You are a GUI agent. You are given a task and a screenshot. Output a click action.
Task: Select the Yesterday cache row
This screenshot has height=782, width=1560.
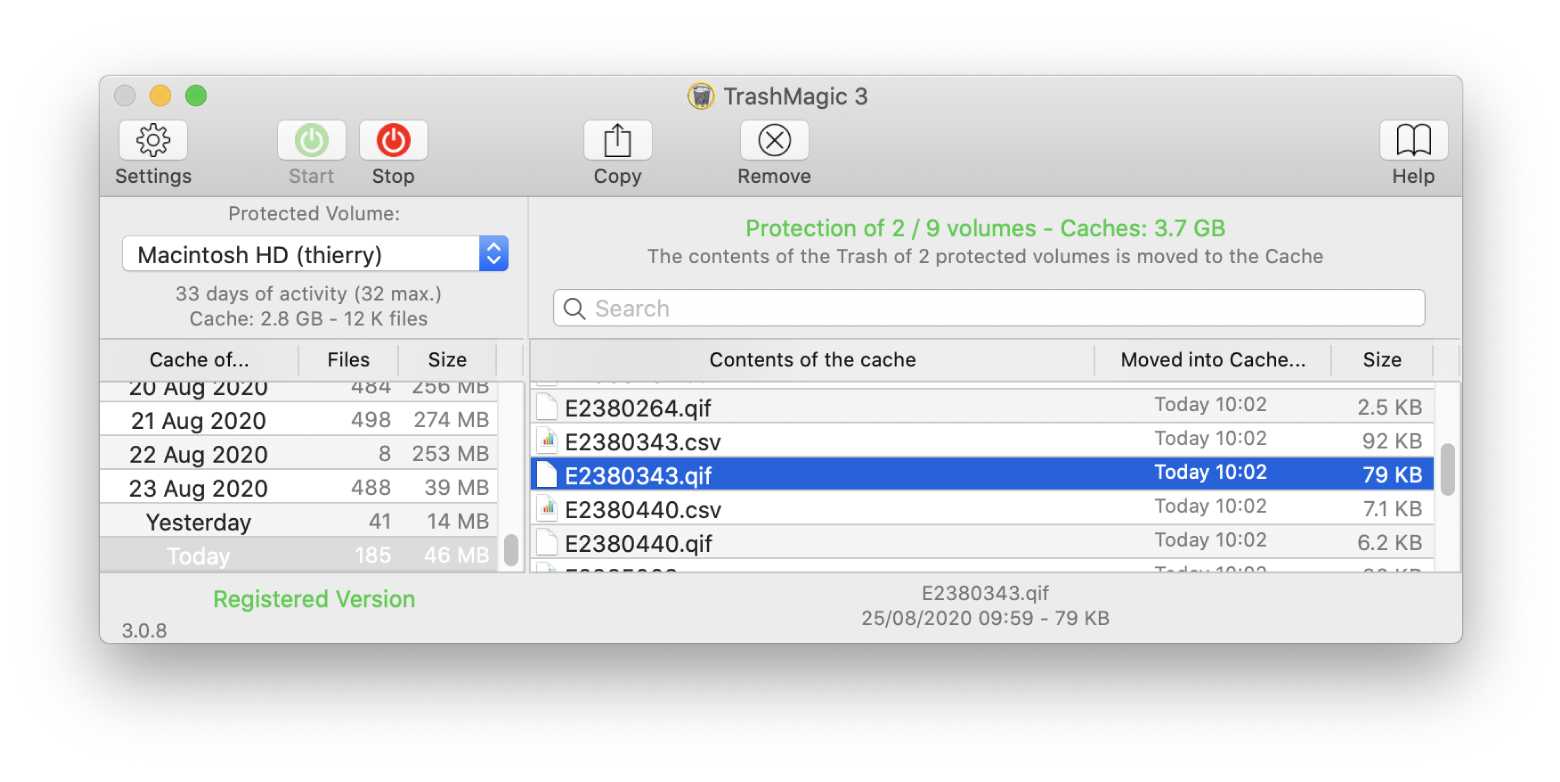(x=299, y=522)
